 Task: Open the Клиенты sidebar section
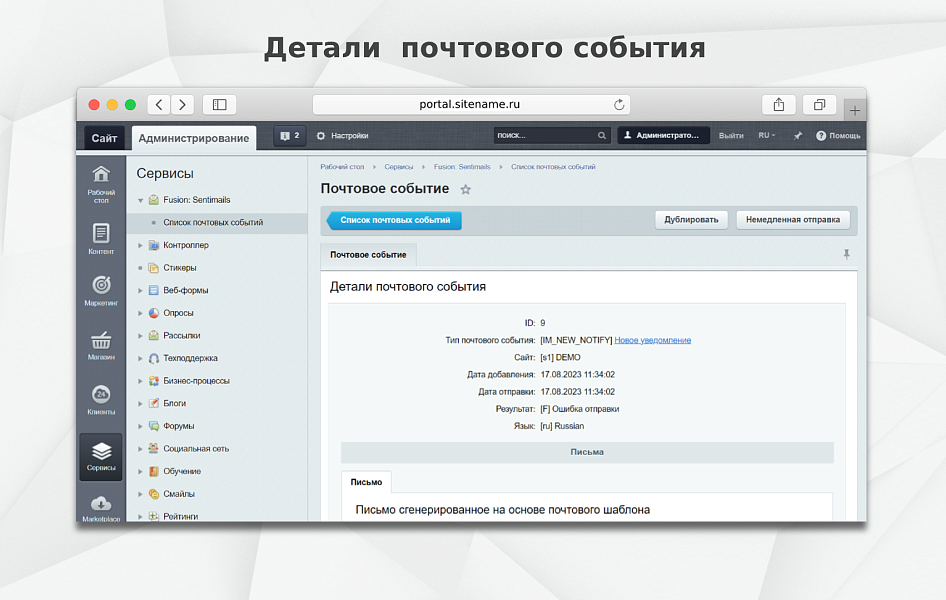[101, 396]
